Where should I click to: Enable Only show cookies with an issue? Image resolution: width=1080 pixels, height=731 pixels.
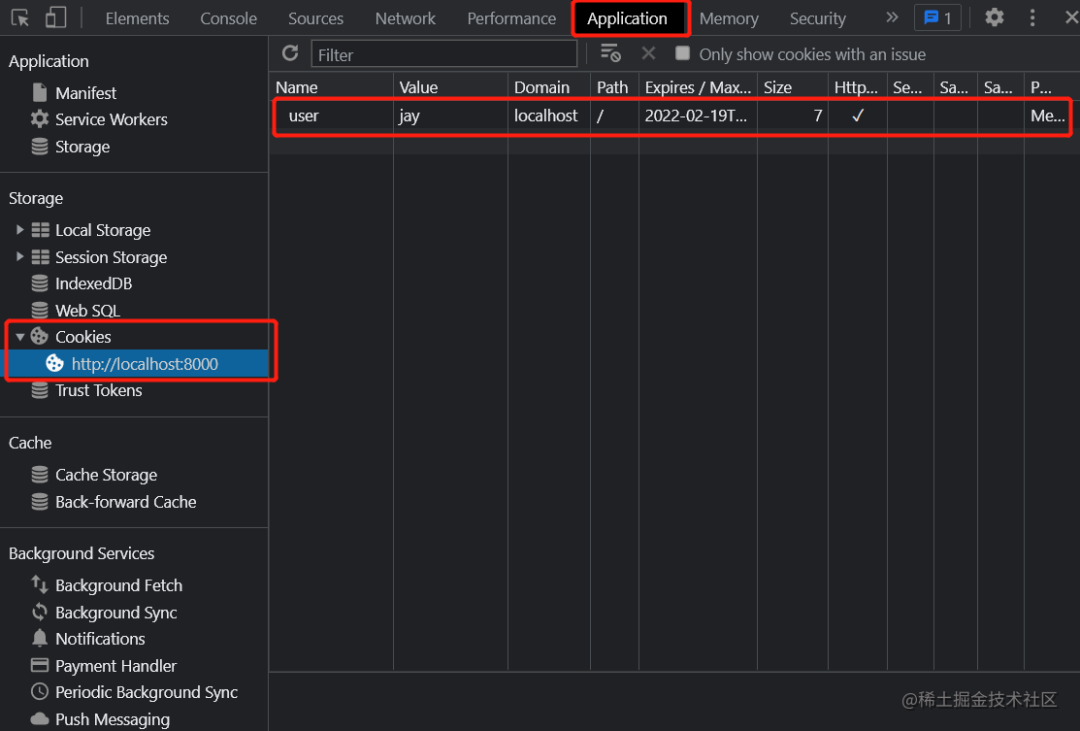point(682,53)
